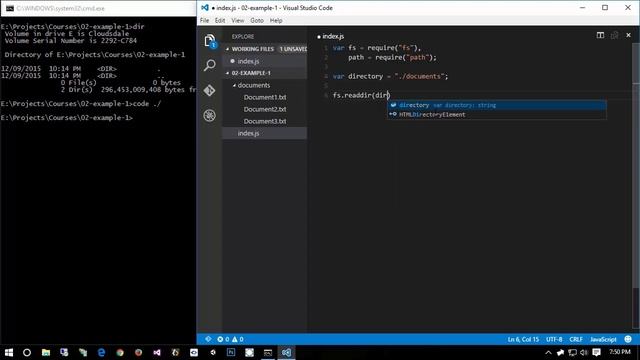
Task: Click the active VS Code taskbar icon
Action: 287,352
